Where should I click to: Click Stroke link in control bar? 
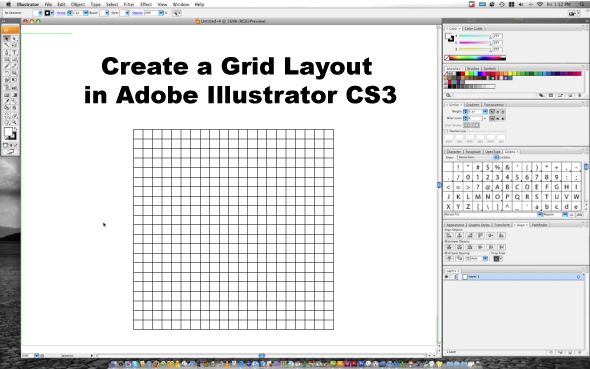click(x=61, y=13)
